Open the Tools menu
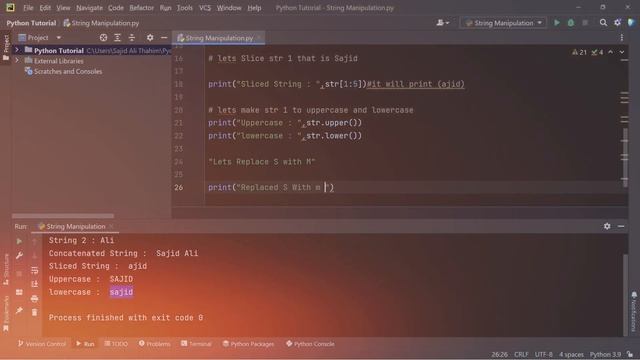 [x=184, y=8]
